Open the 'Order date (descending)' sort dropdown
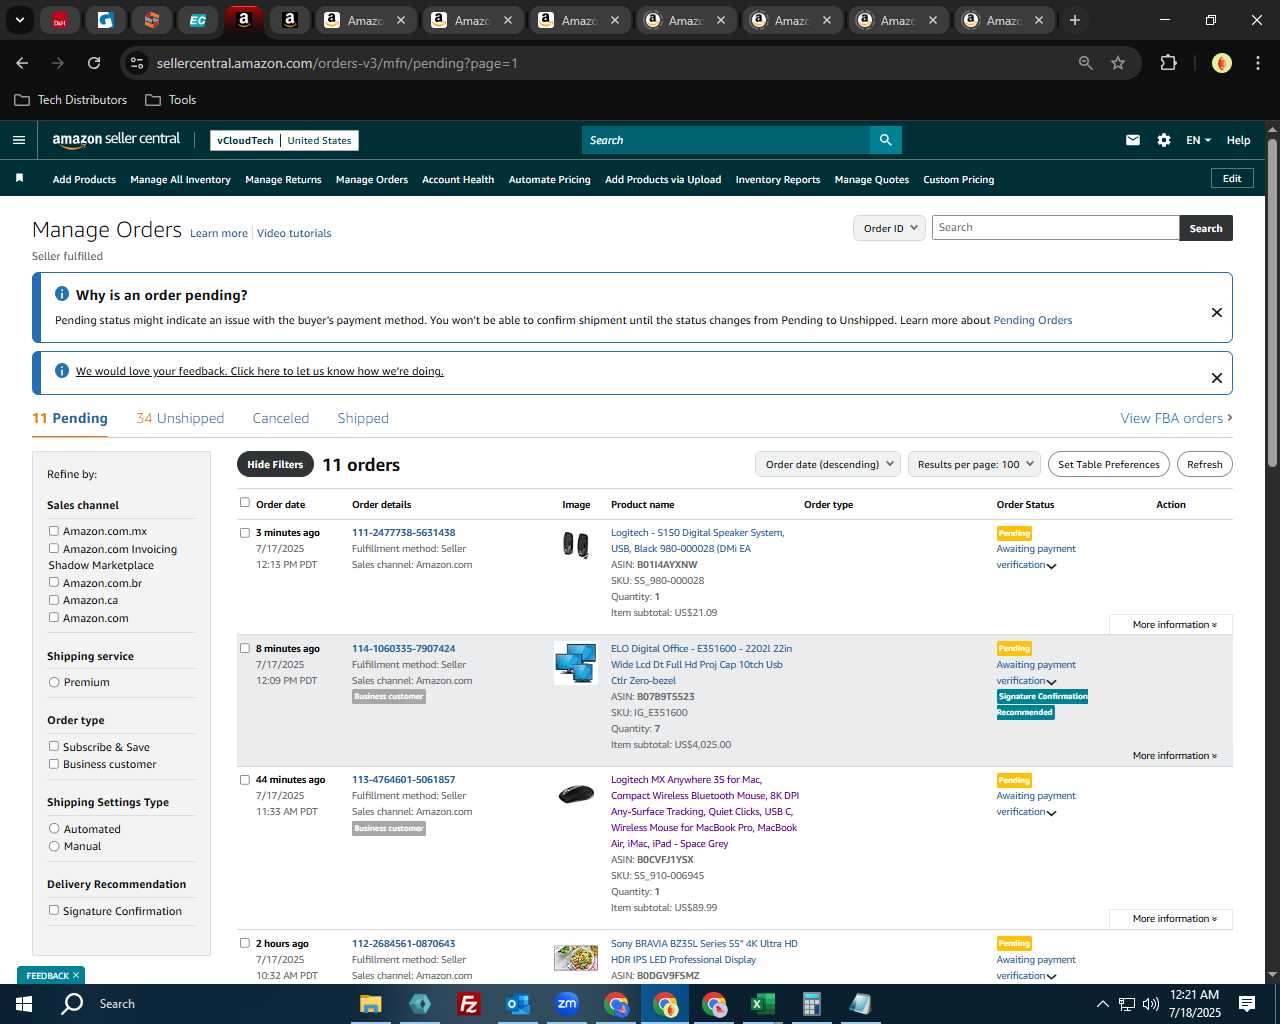1280x1024 pixels. pos(828,464)
